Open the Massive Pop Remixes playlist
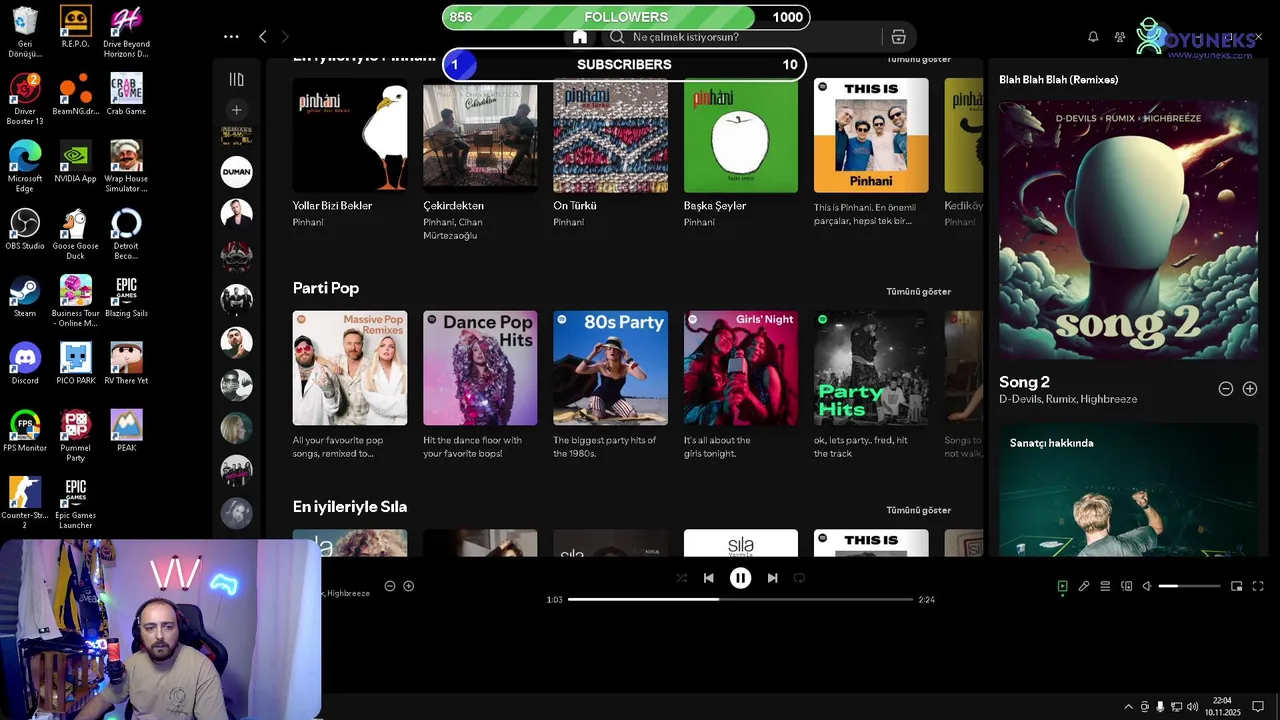The height and width of the screenshot is (720, 1280). pyautogui.click(x=349, y=385)
